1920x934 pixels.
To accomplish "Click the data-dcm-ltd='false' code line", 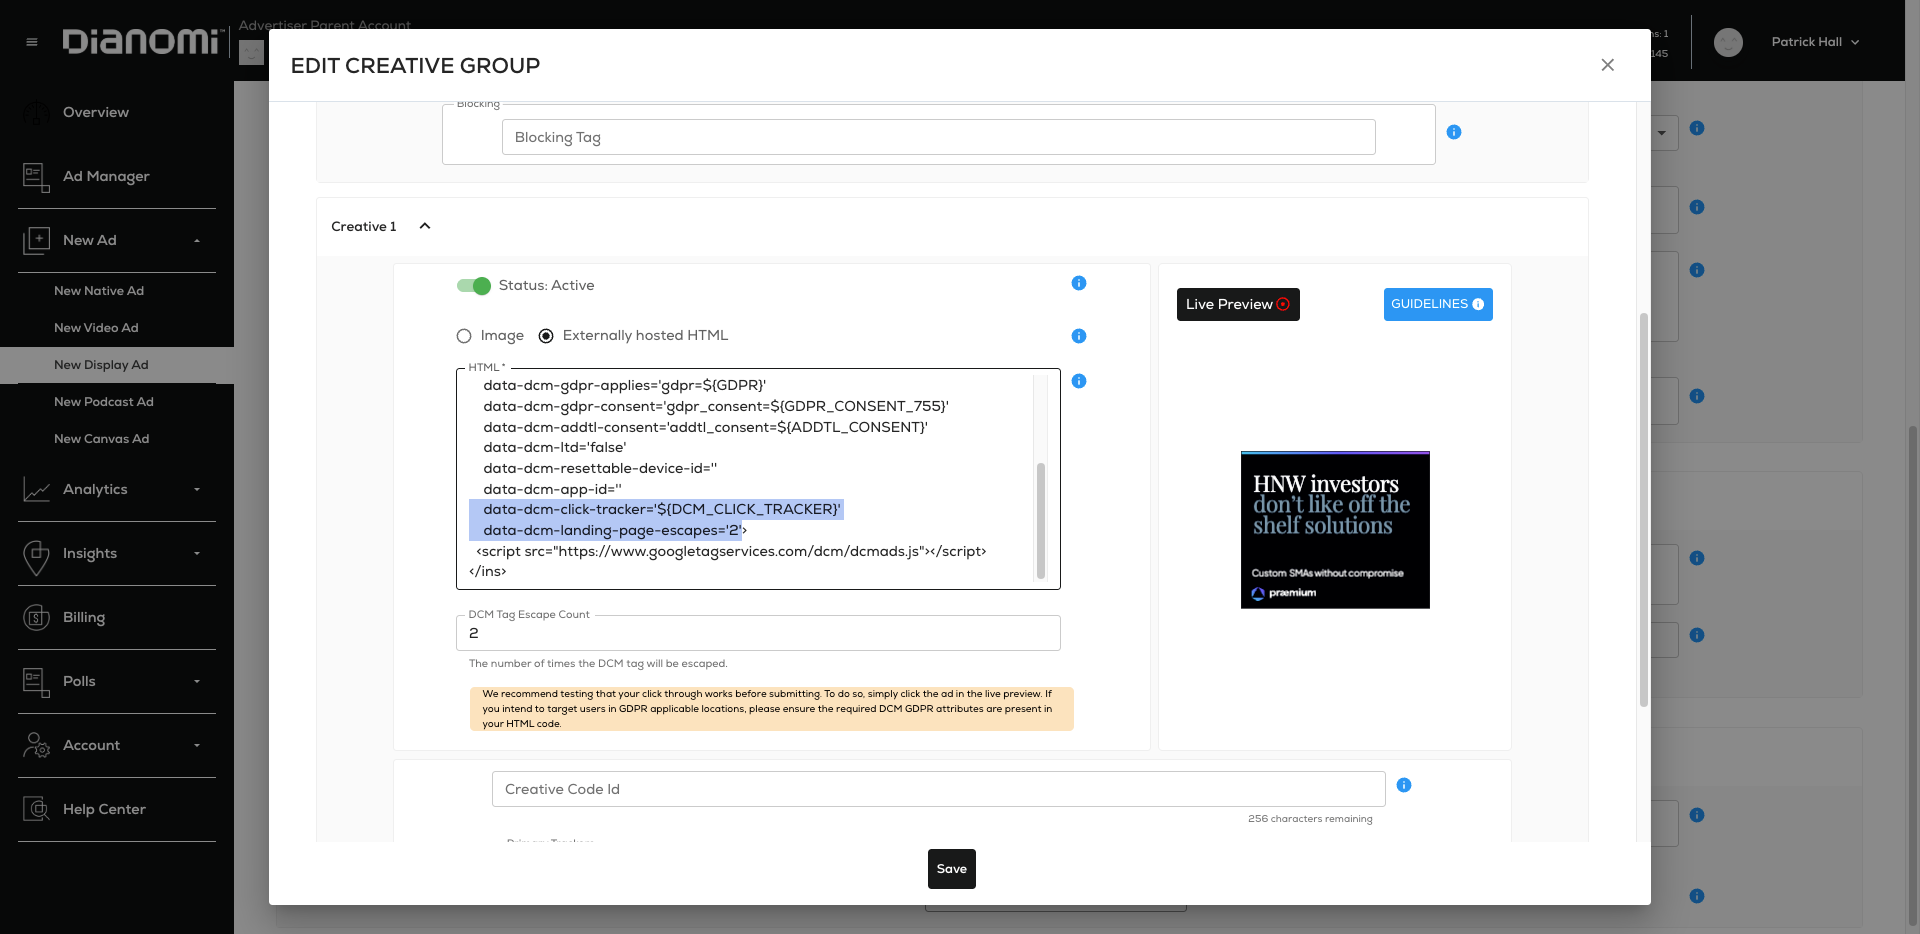I will click(x=555, y=448).
